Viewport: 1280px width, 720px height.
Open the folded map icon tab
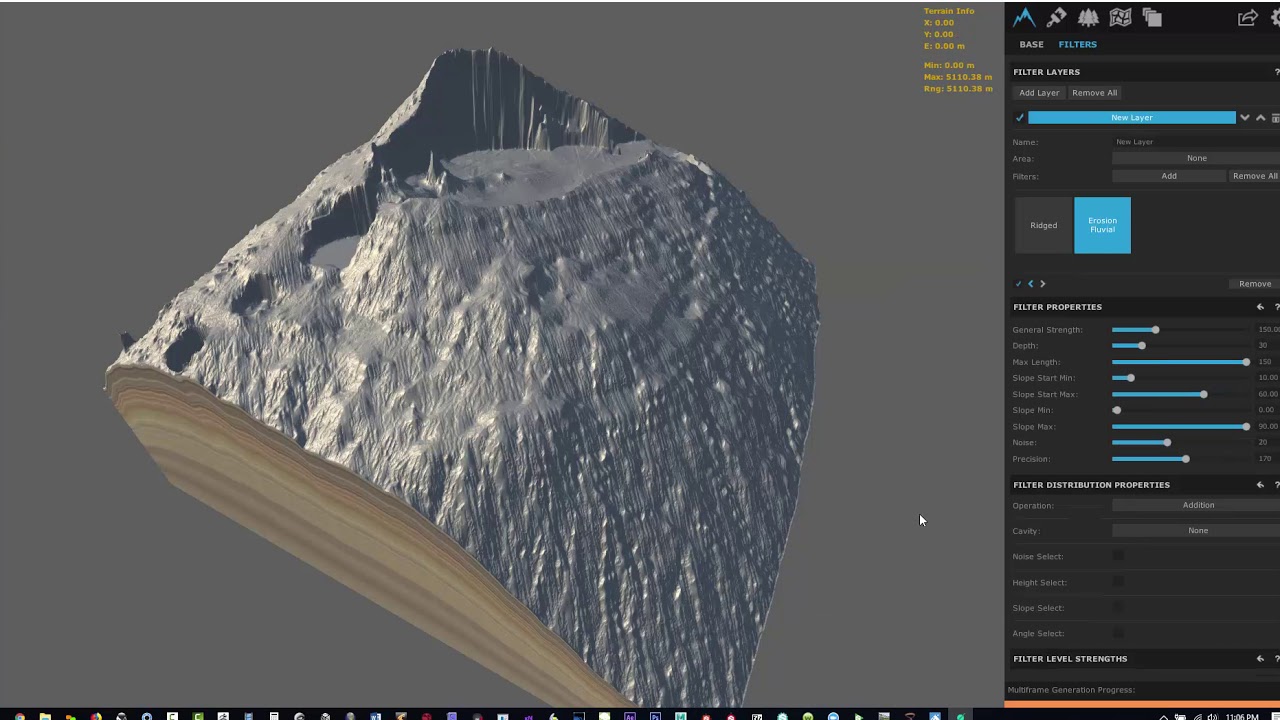click(1120, 17)
